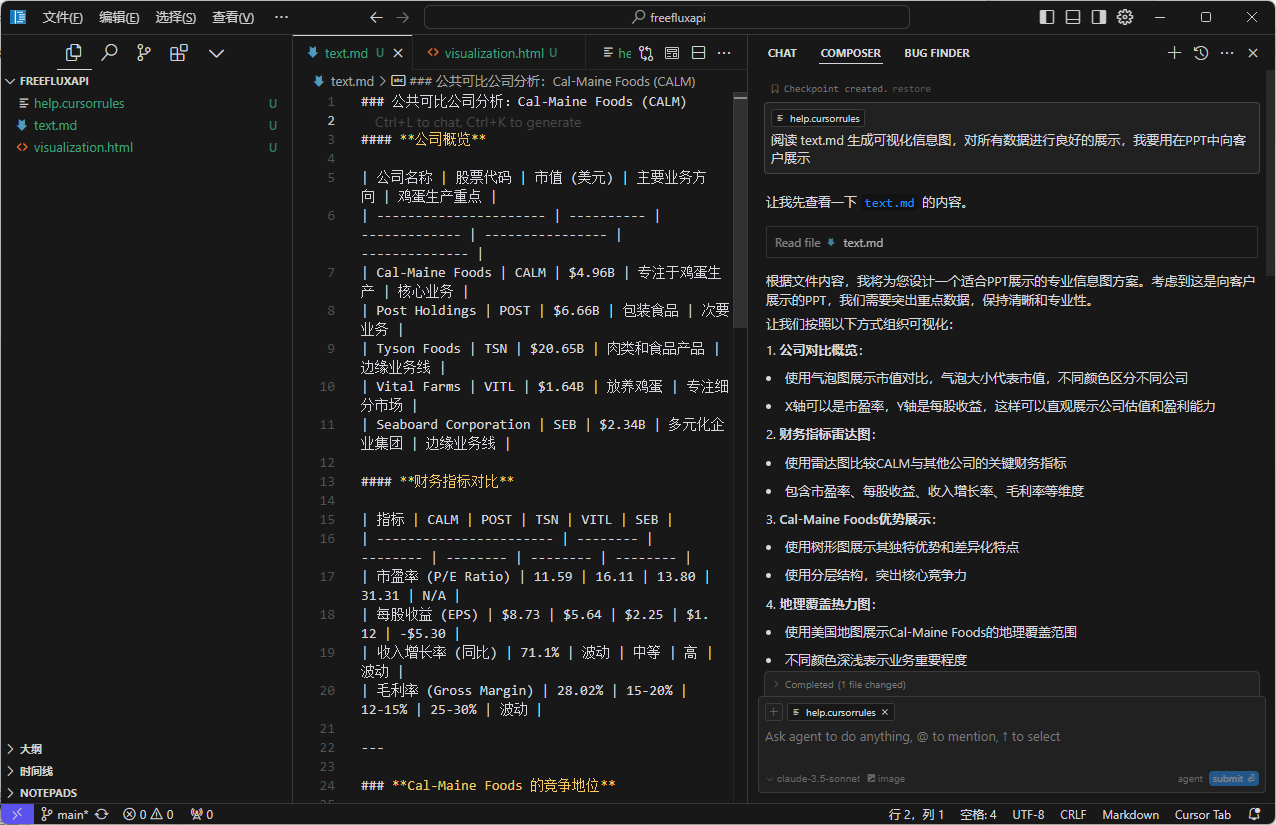Open the 文件(F) menu
Viewport: 1276px width, 825px height.
pyautogui.click(x=63, y=17)
